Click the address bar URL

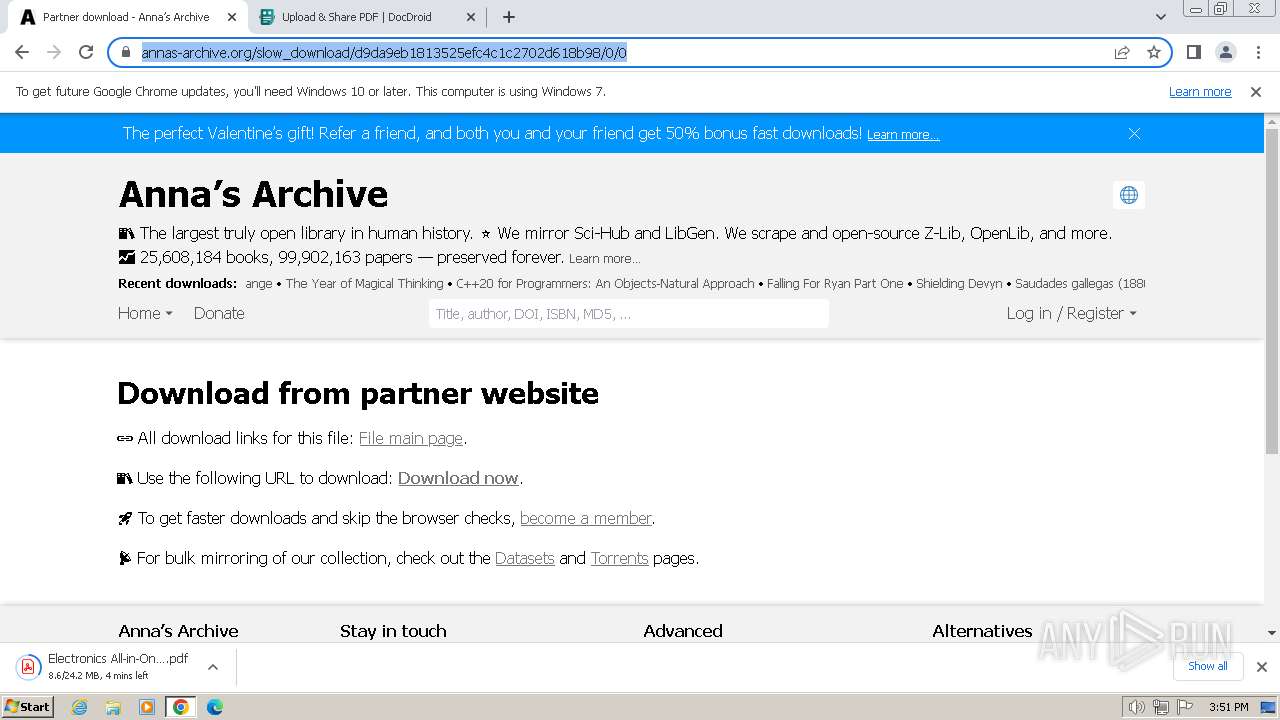point(384,52)
